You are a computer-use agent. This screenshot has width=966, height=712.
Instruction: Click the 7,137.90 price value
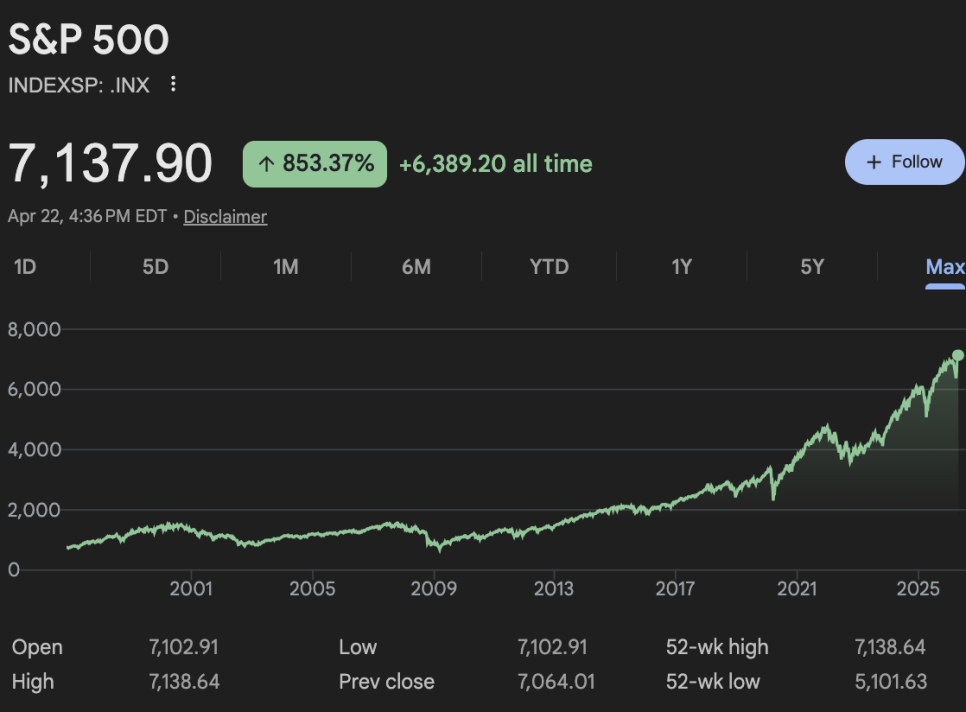click(110, 164)
